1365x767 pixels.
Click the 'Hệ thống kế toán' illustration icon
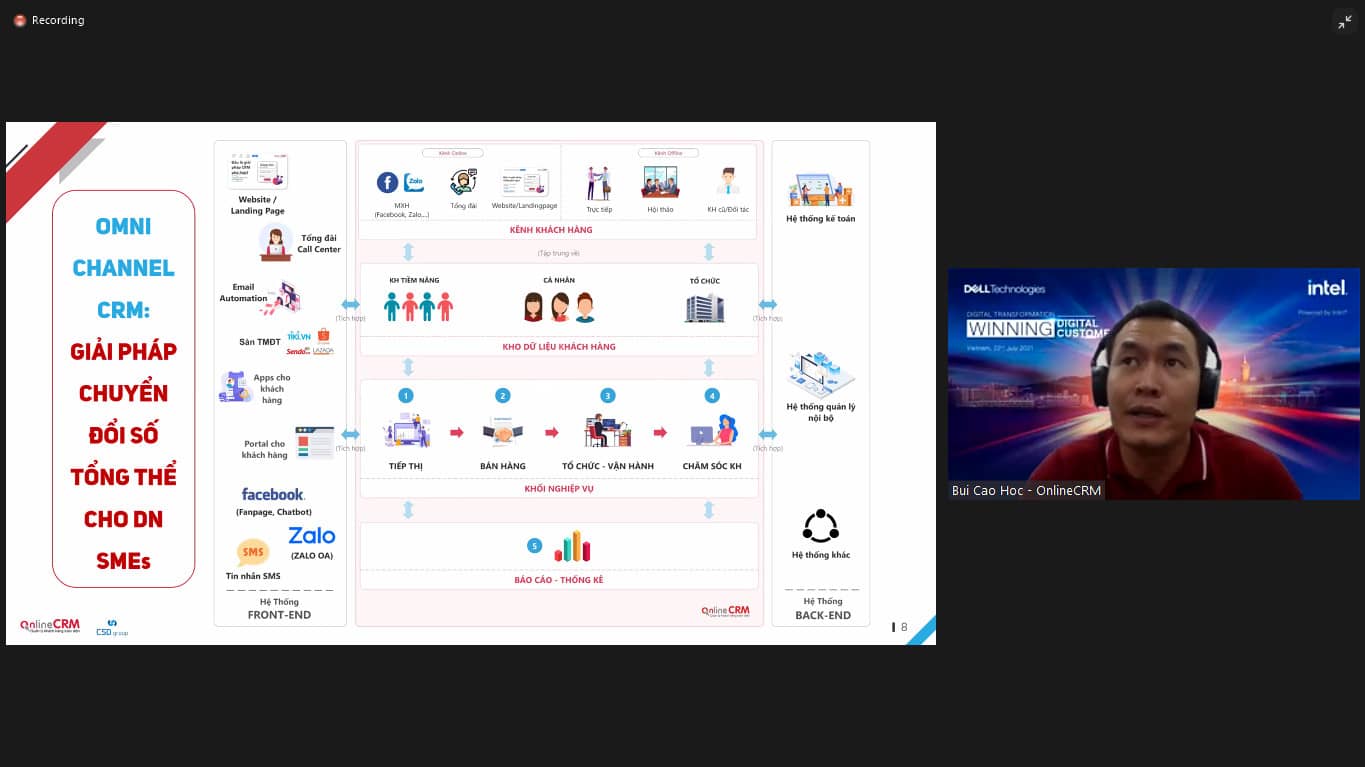820,190
